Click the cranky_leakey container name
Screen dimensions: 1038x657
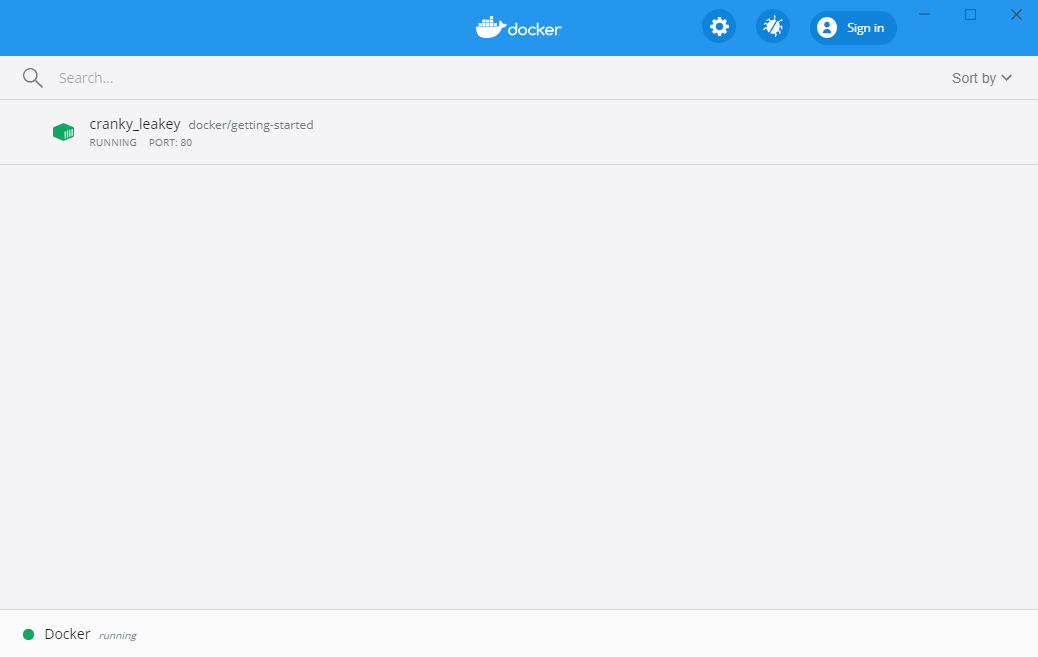tap(135, 123)
